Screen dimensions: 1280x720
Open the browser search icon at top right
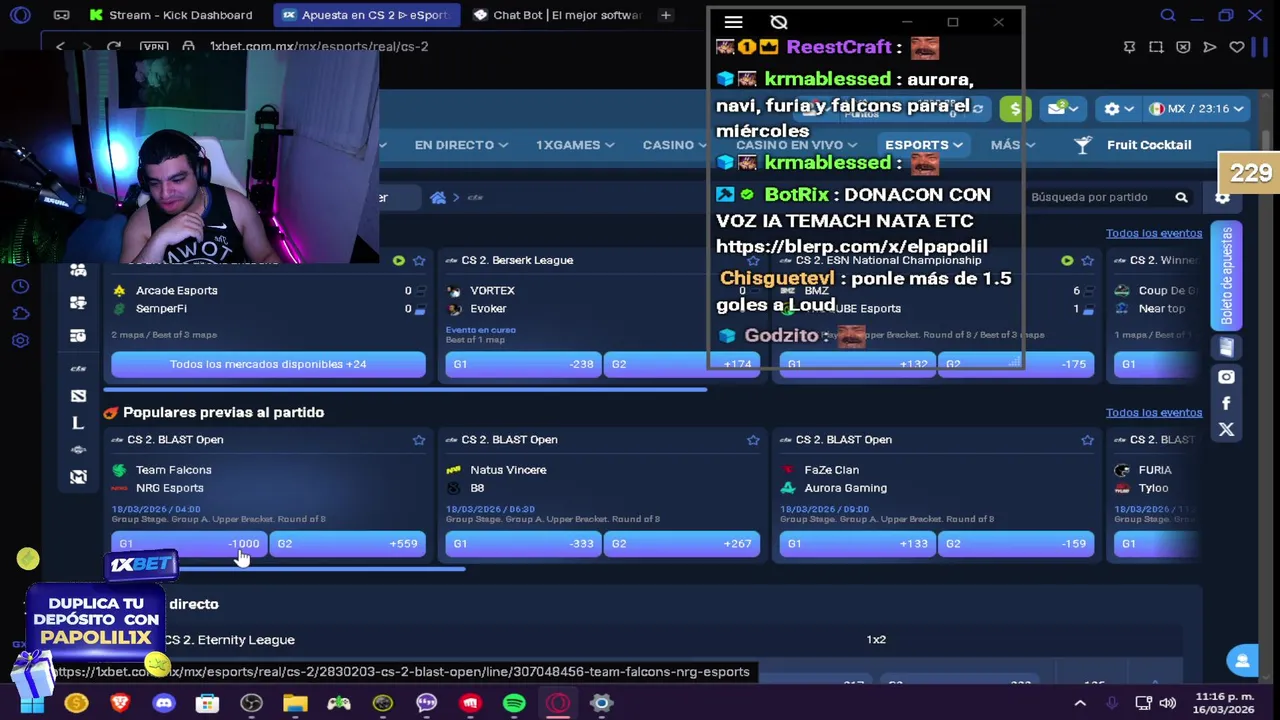point(1168,15)
